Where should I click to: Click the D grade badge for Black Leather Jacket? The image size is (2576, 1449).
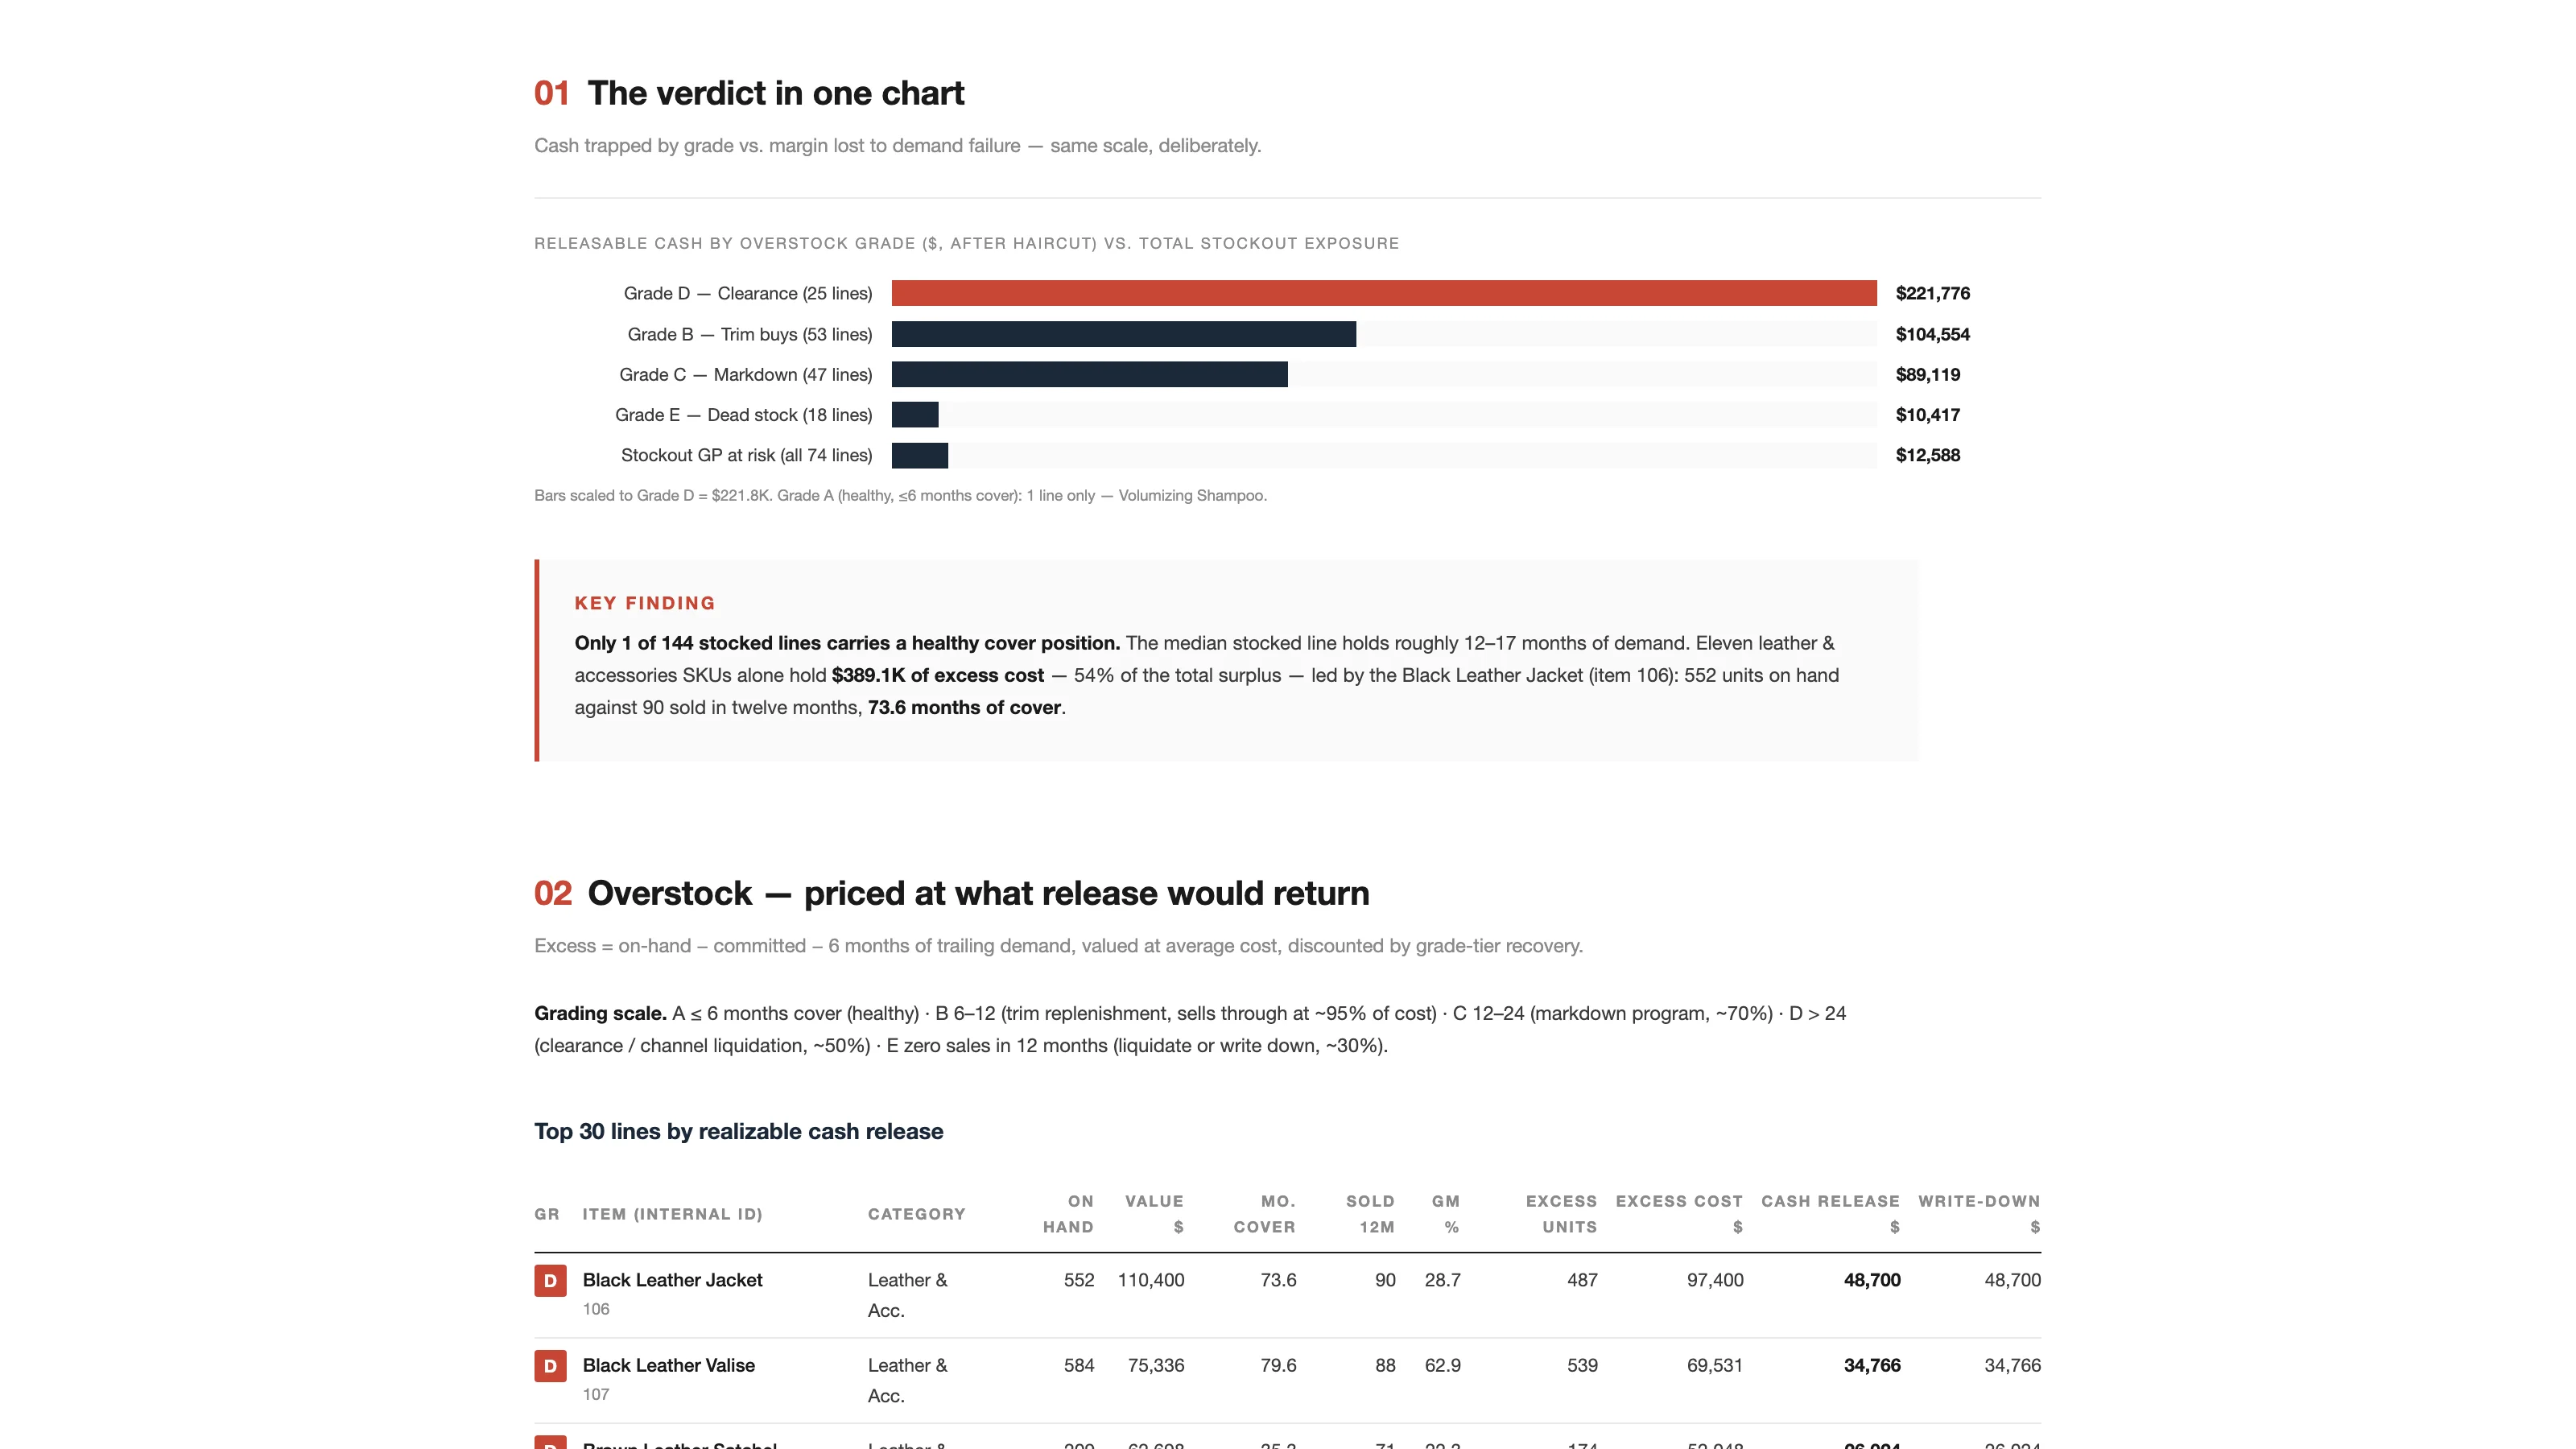[550, 1280]
